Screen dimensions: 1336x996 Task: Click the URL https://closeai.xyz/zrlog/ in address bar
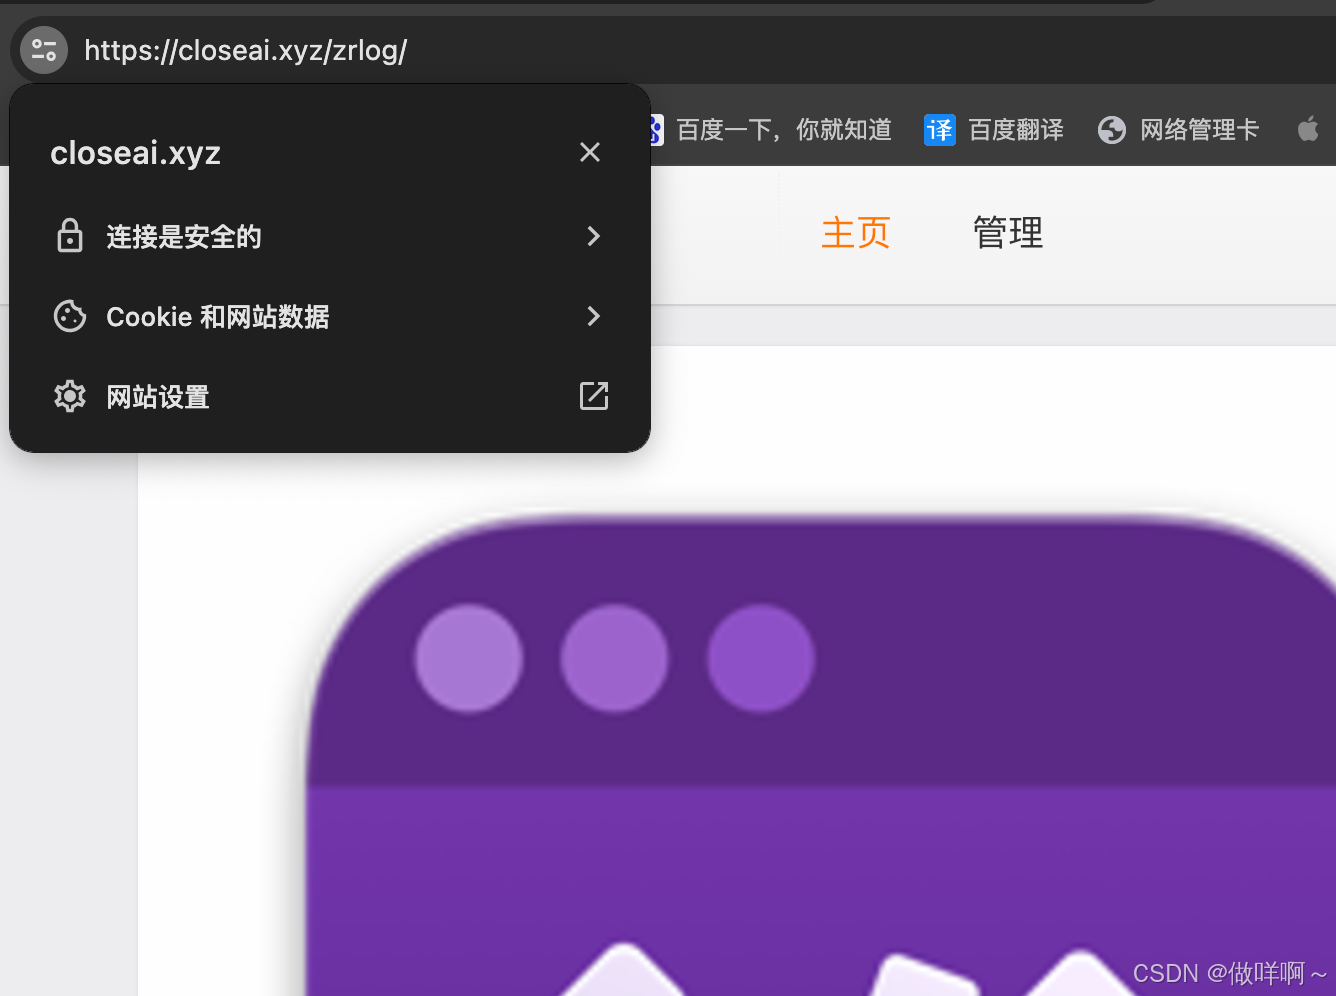(245, 50)
